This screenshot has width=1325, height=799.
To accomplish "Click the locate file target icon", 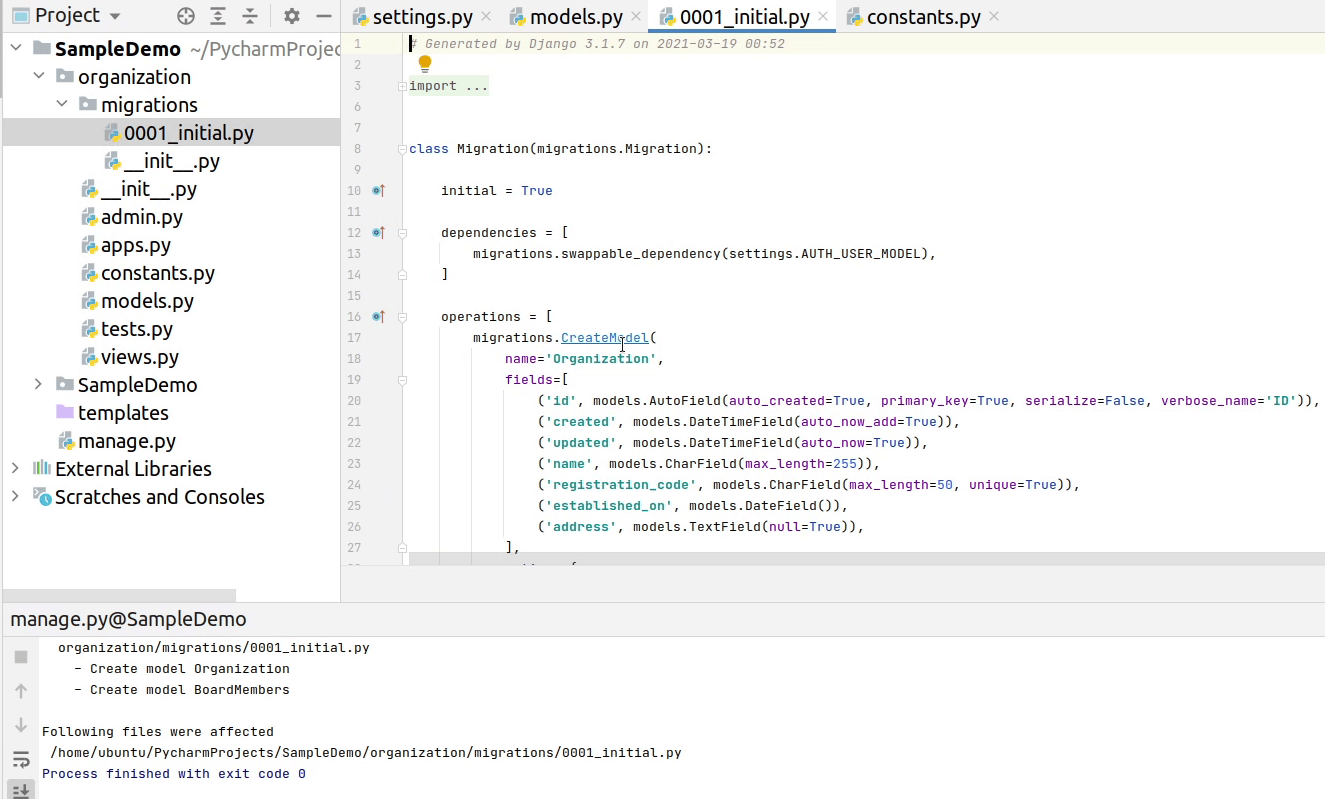I will tap(185, 16).
